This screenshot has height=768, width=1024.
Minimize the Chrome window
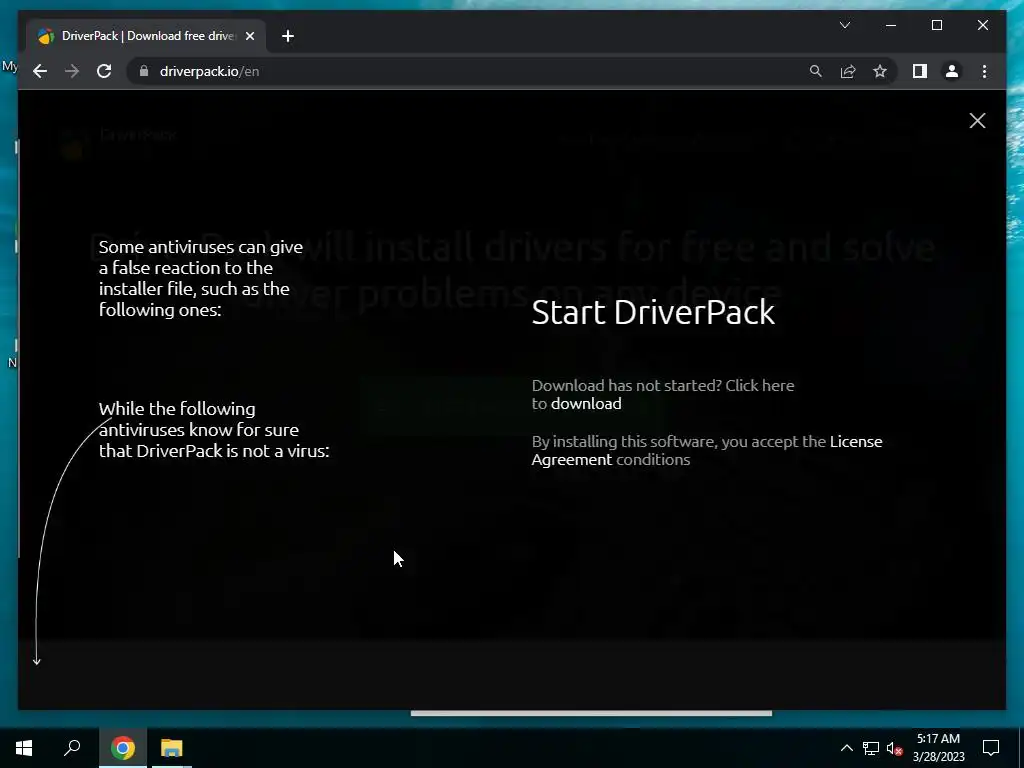tap(891, 25)
